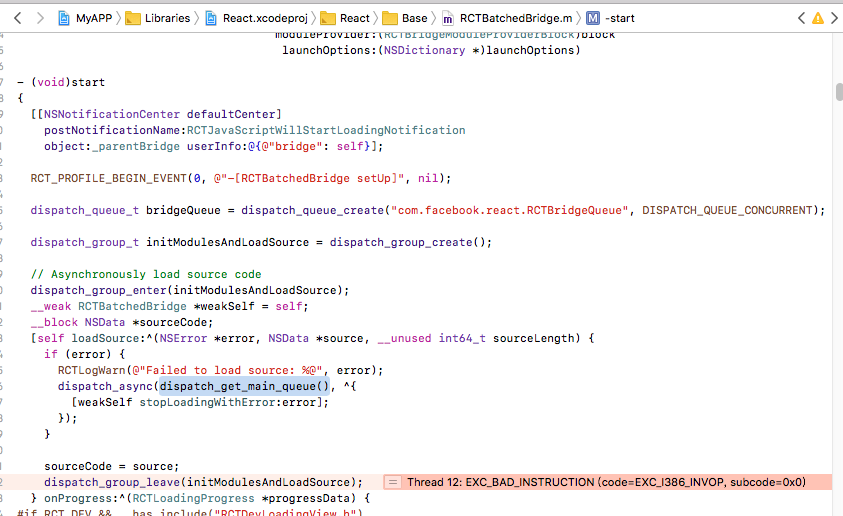The image size is (843, 516).
Task: Click the React.xcodeproj project icon
Action: coord(211,18)
